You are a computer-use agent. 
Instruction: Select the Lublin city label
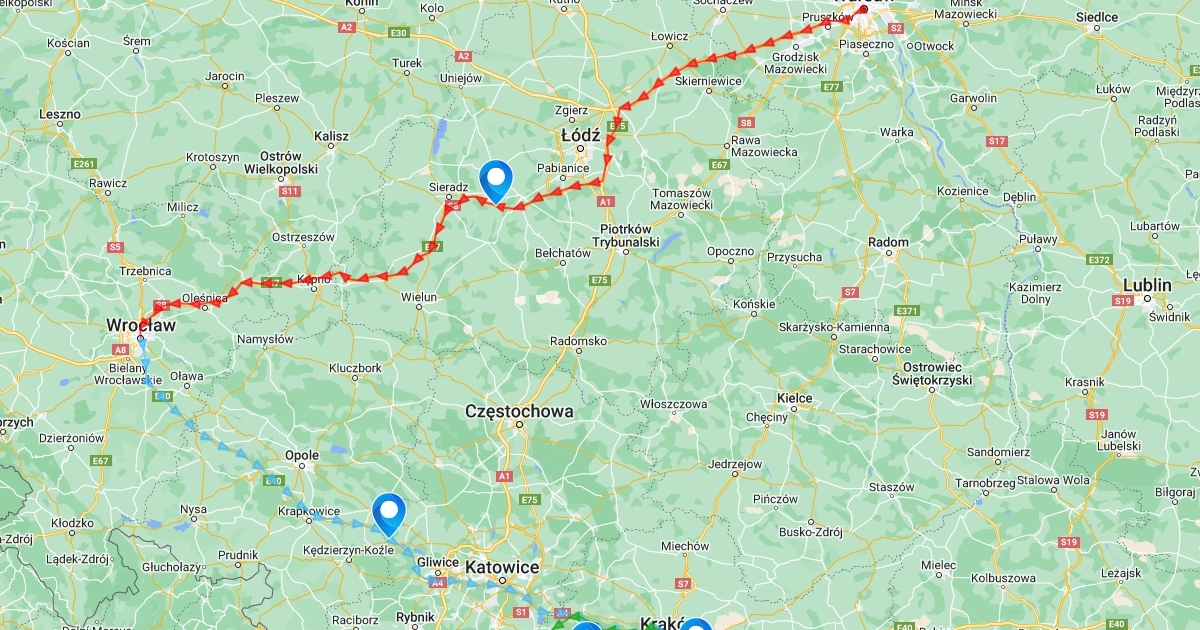[x=1147, y=284]
